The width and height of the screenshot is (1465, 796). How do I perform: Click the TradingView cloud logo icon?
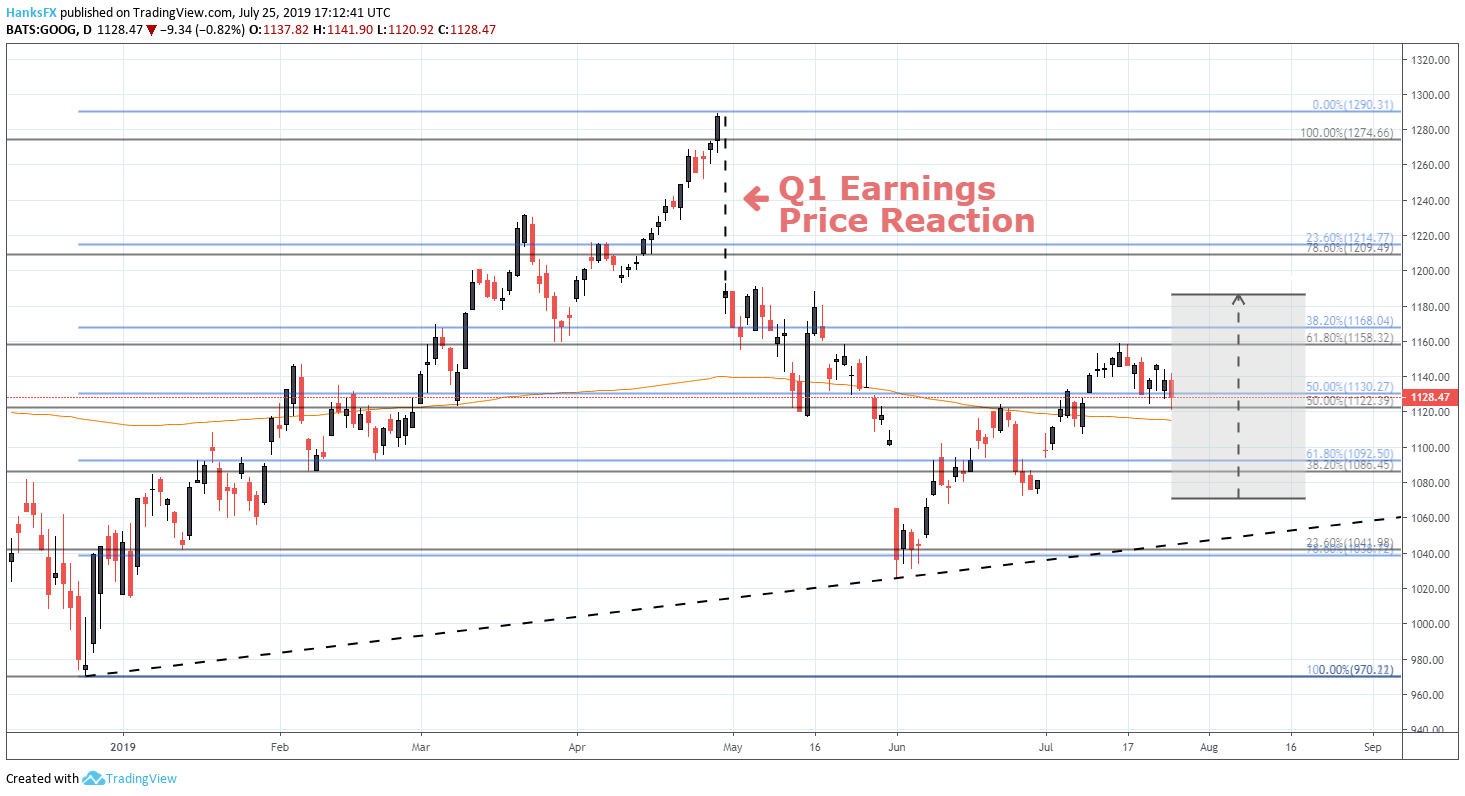click(x=93, y=778)
